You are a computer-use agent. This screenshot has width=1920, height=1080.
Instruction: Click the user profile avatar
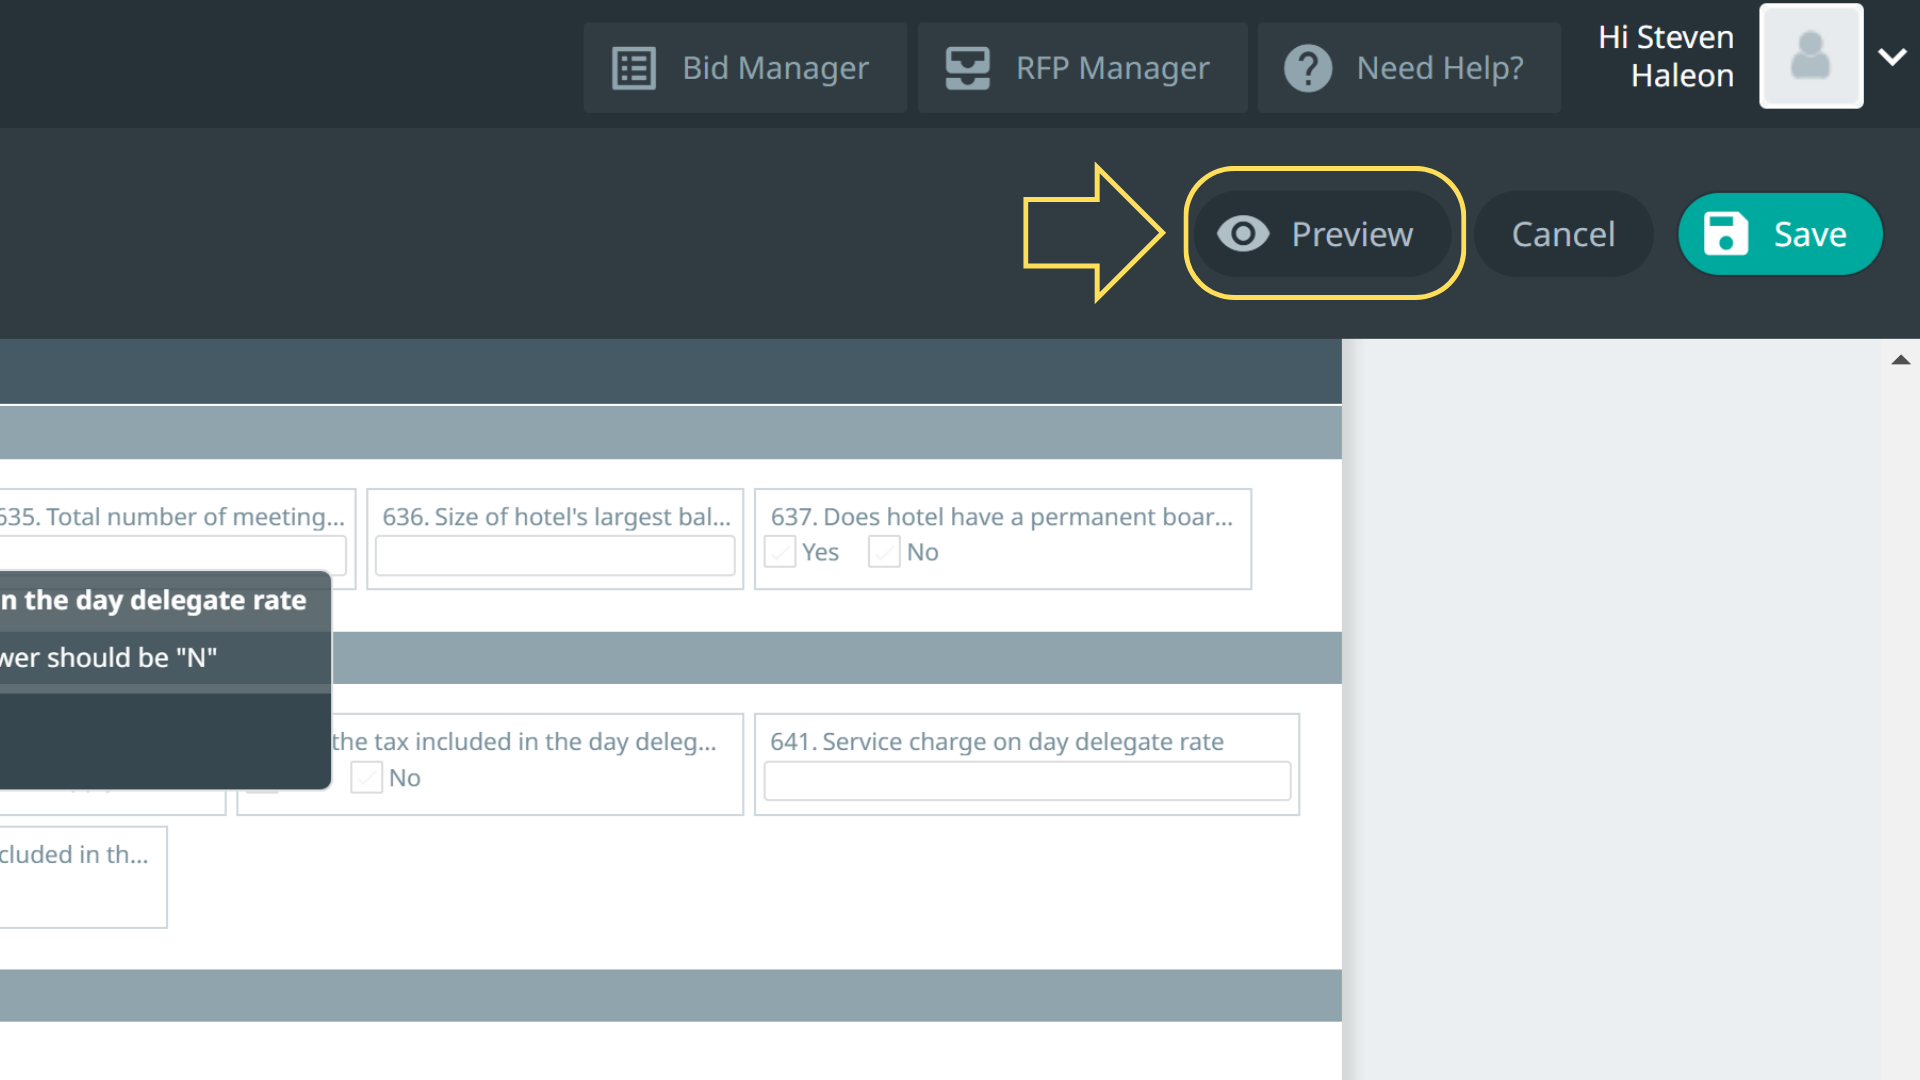[1810, 56]
